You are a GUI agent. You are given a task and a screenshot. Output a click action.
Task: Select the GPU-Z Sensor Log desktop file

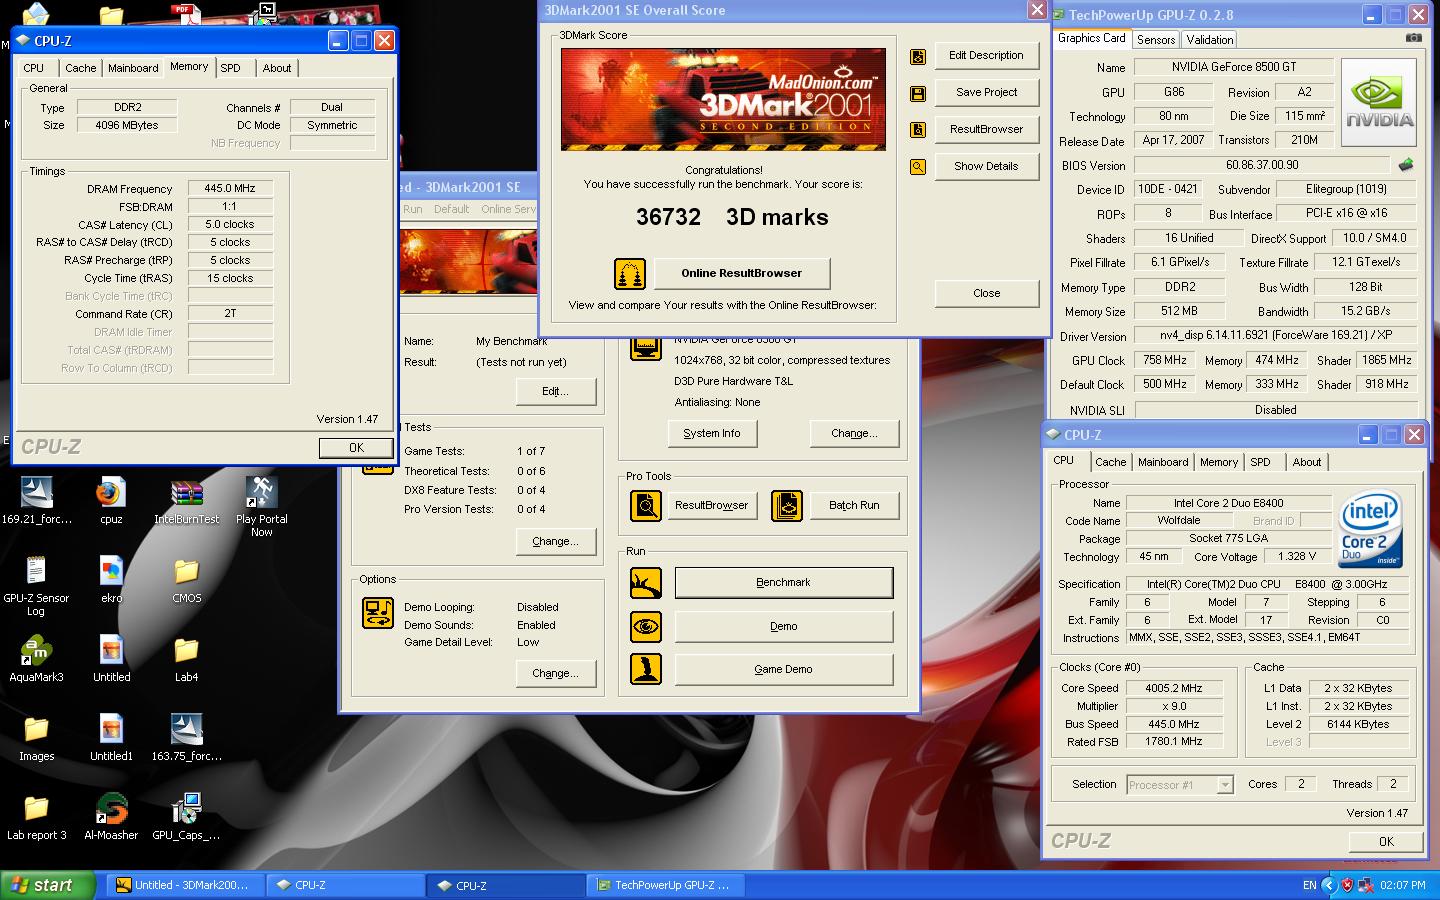[x=36, y=585]
